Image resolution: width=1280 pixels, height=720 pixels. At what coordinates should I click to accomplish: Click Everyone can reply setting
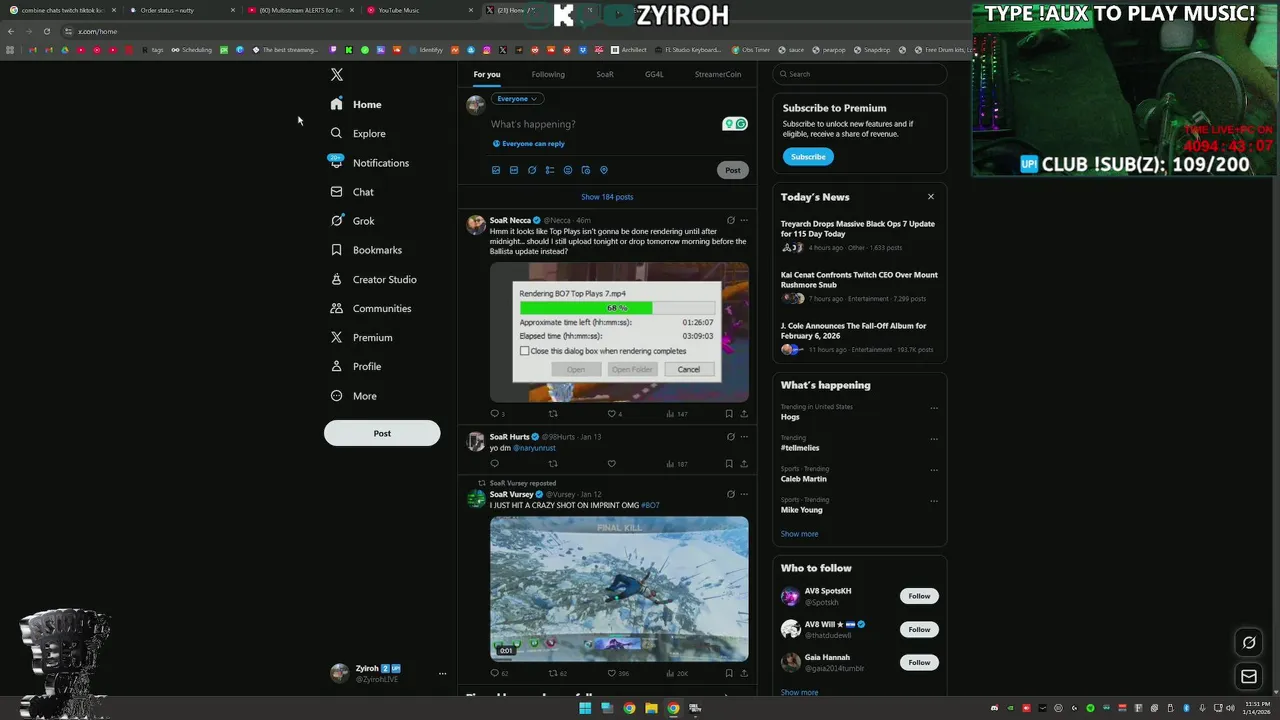[528, 144]
